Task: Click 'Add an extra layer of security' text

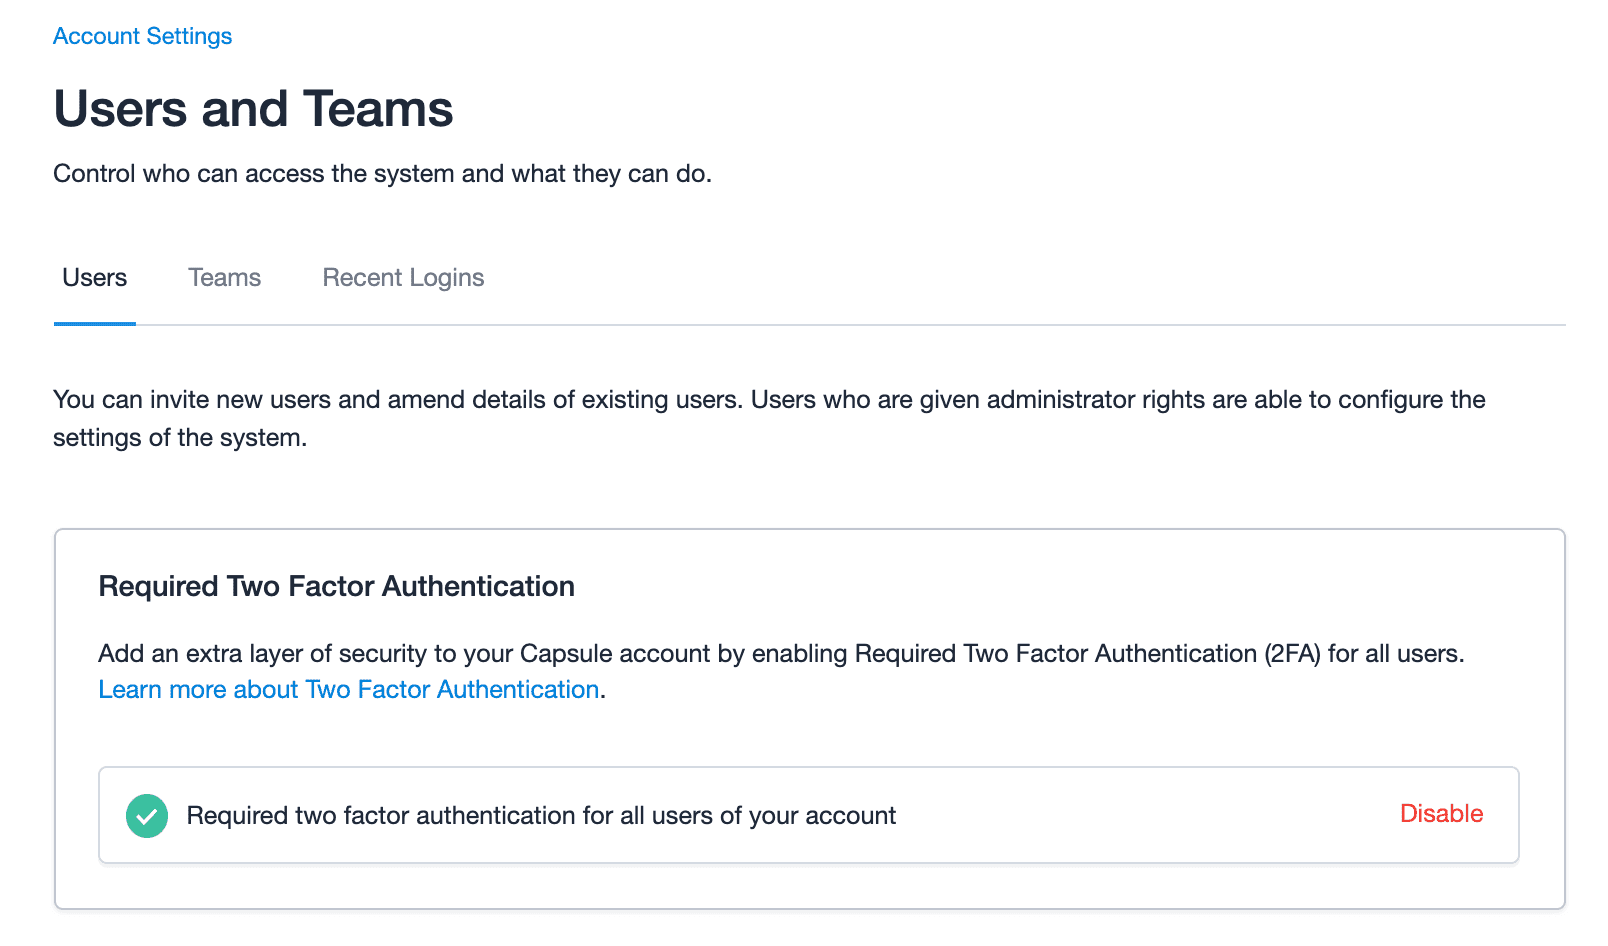Action: (781, 654)
